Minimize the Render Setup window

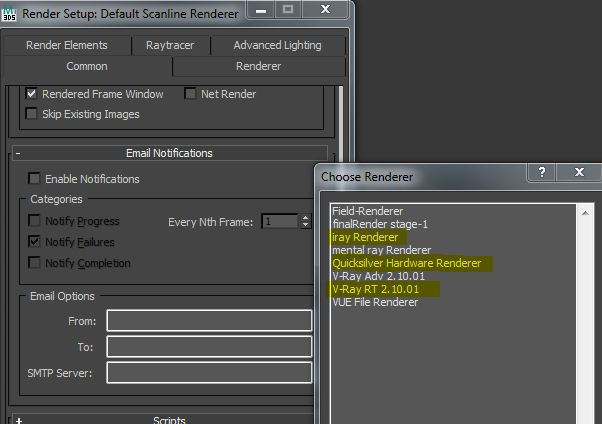(x=261, y=10)
